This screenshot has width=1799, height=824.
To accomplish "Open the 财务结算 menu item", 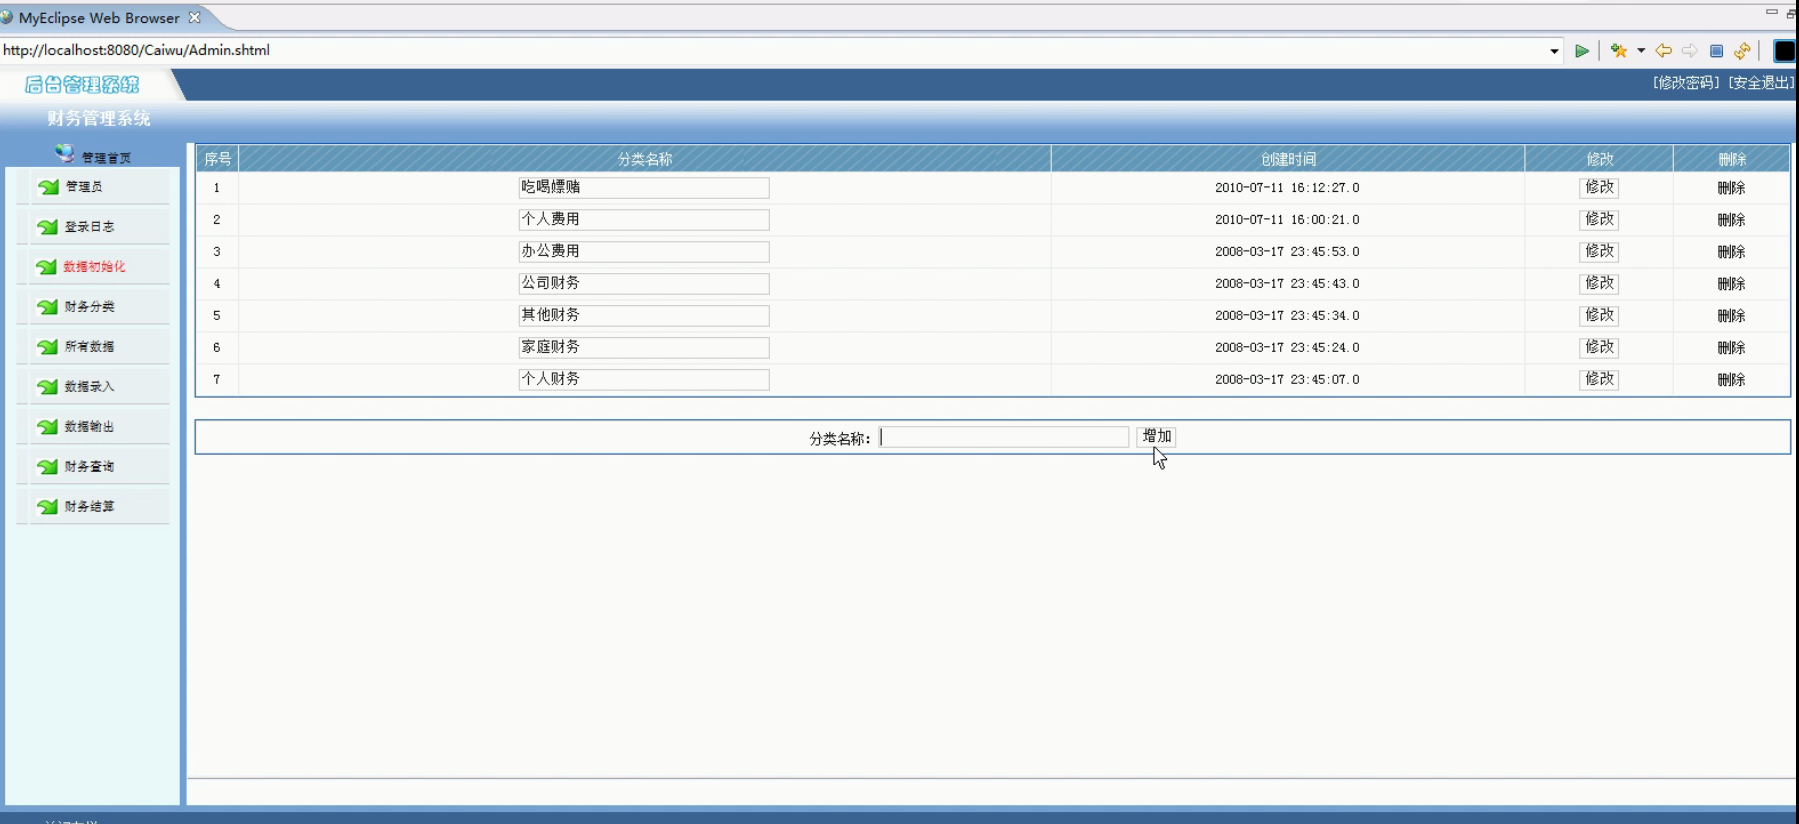I will click(x=90, y=507).
